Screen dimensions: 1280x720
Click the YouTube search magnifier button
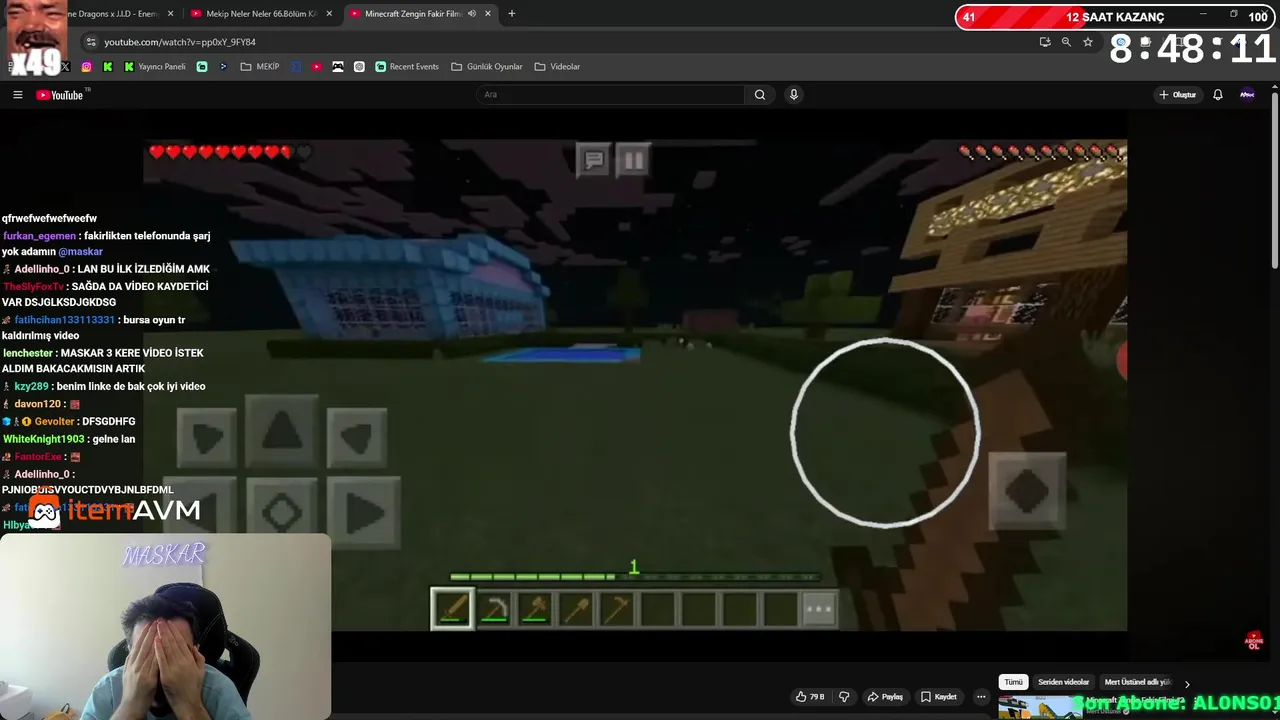pyautogui.click(x=760, y=95)
